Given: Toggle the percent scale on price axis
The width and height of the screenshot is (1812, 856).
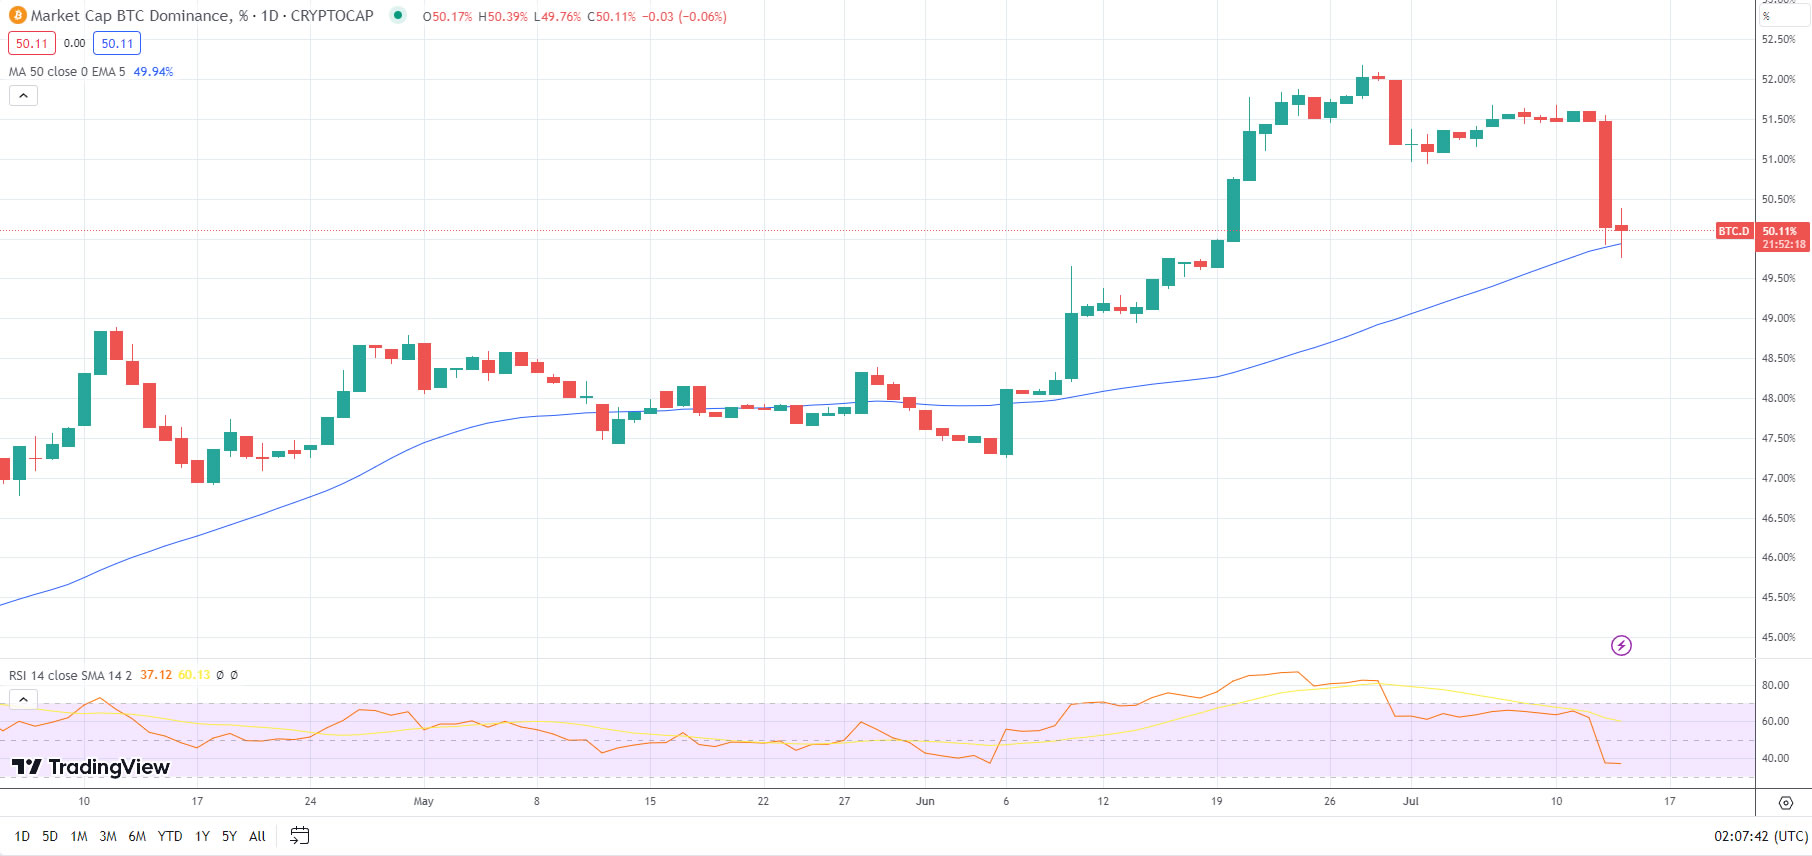Looking at the screenshot, I should [1767, 16].
